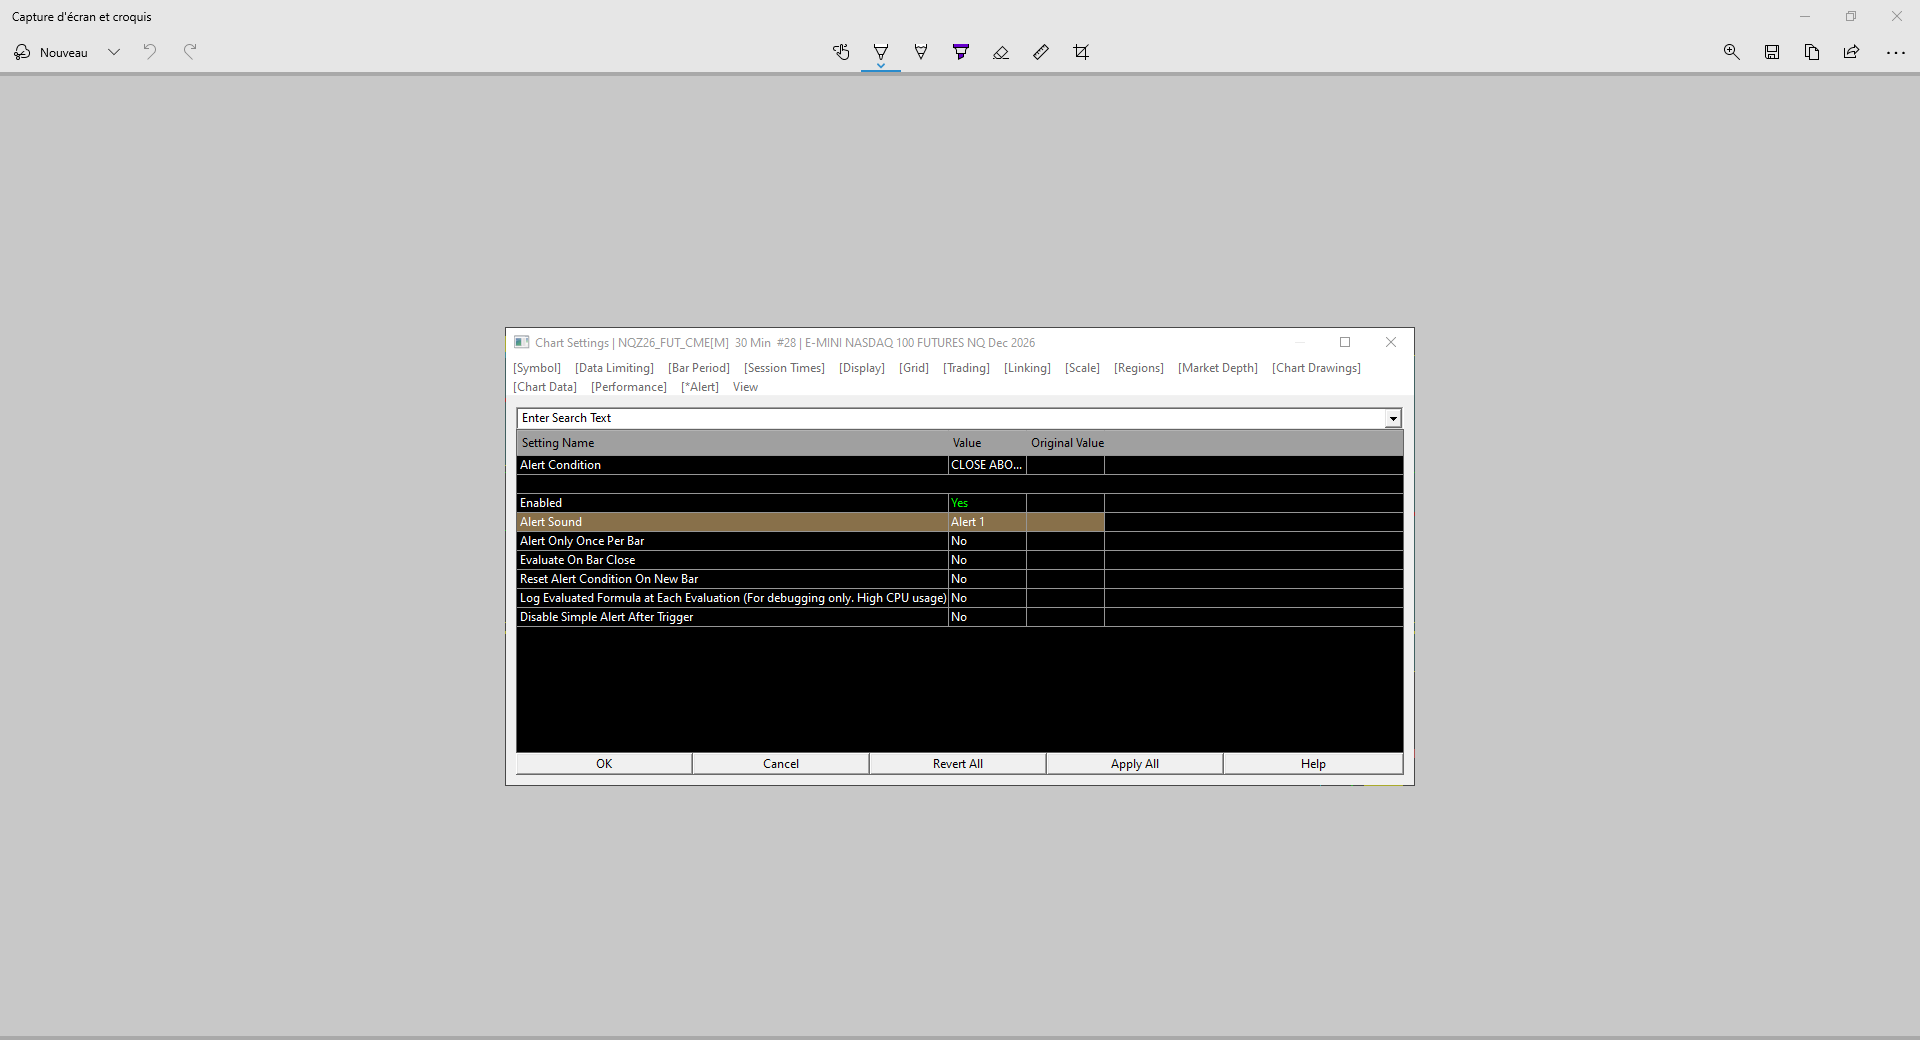Viewport: 1920px width, 1040px height.
Task: Share the screenshot via share icon
Action: coord(1852,52)
